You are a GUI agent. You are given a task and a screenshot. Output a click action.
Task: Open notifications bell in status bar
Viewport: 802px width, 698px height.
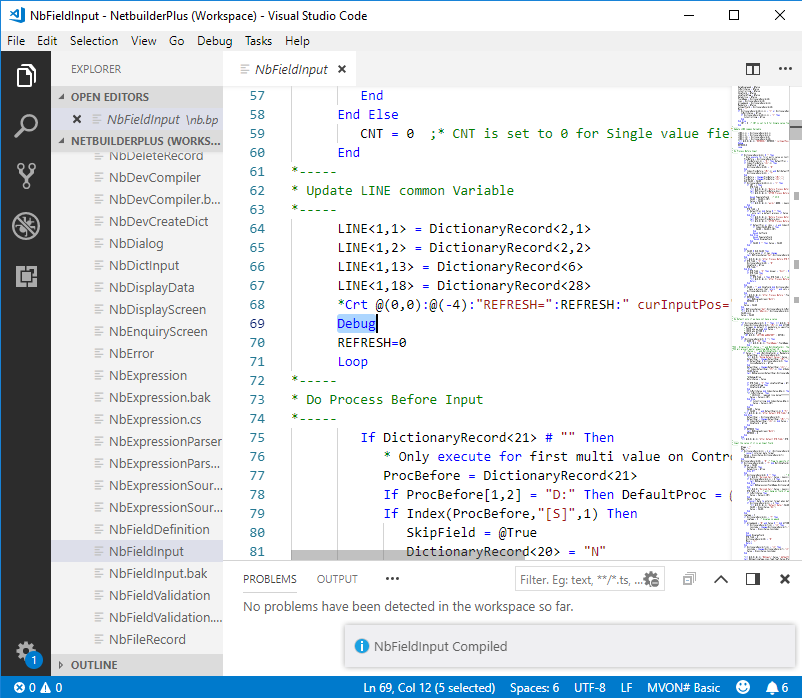[776, 688]
